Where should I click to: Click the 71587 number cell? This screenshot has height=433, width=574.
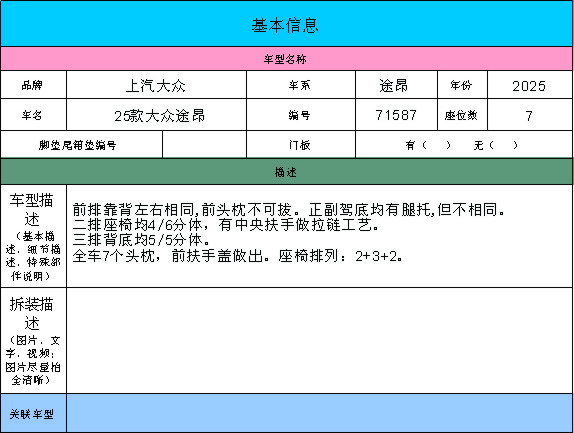(x=396, y=115)
